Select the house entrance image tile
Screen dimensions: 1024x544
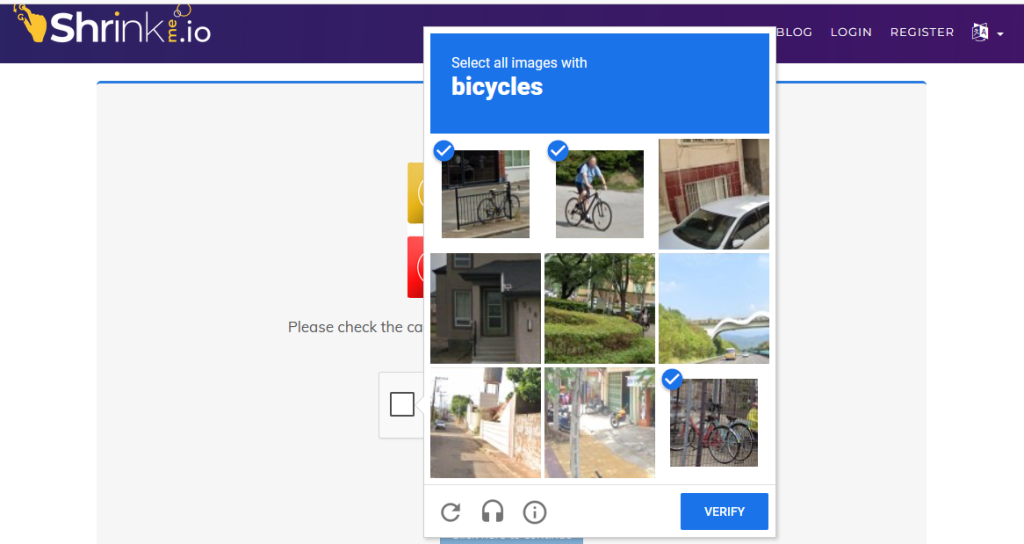pos(485,308)
